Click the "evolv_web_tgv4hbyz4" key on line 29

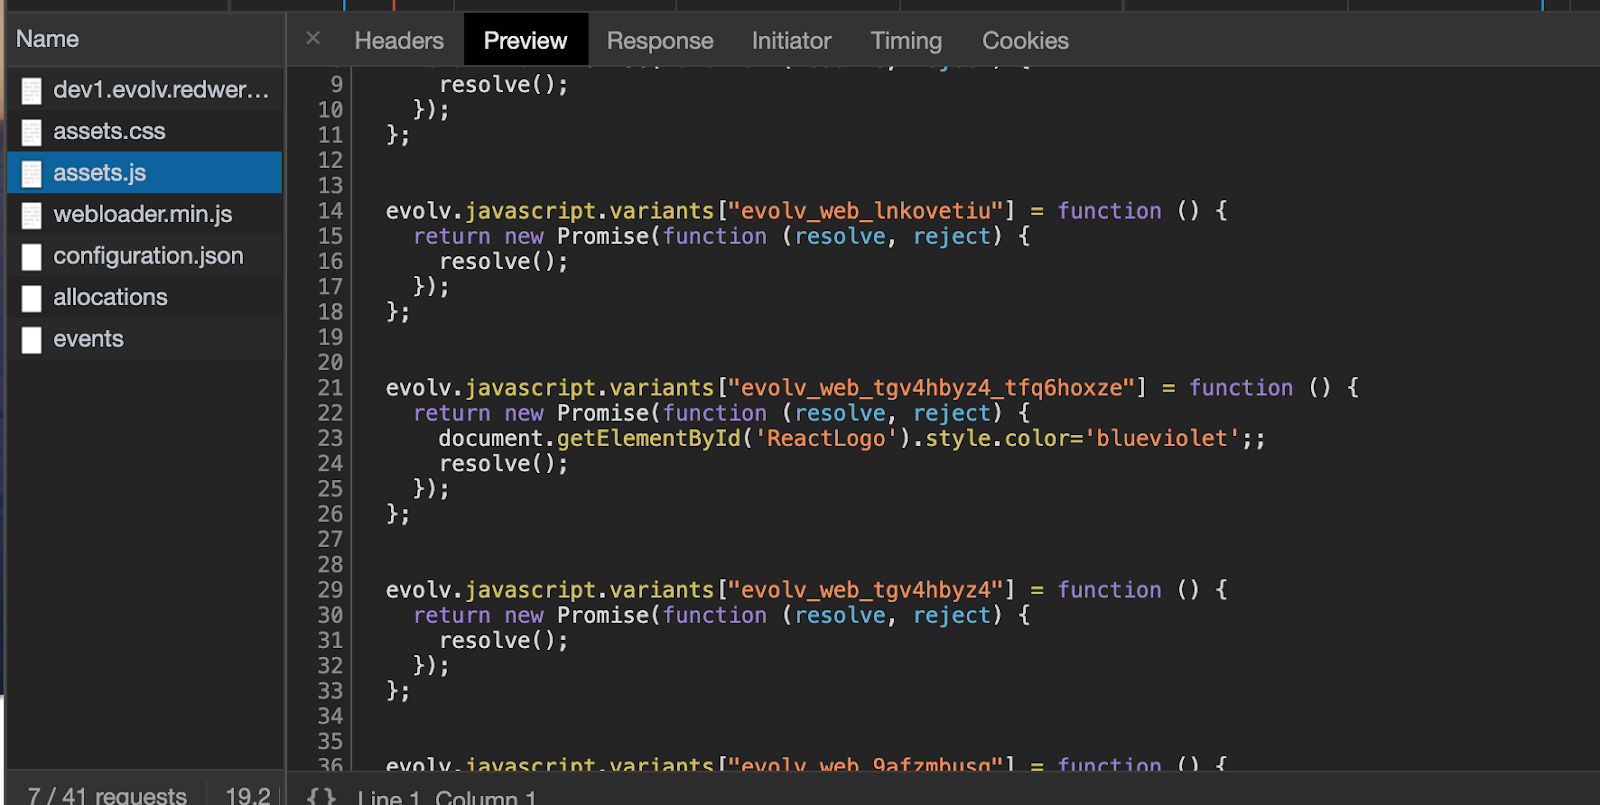click(866, 590)
